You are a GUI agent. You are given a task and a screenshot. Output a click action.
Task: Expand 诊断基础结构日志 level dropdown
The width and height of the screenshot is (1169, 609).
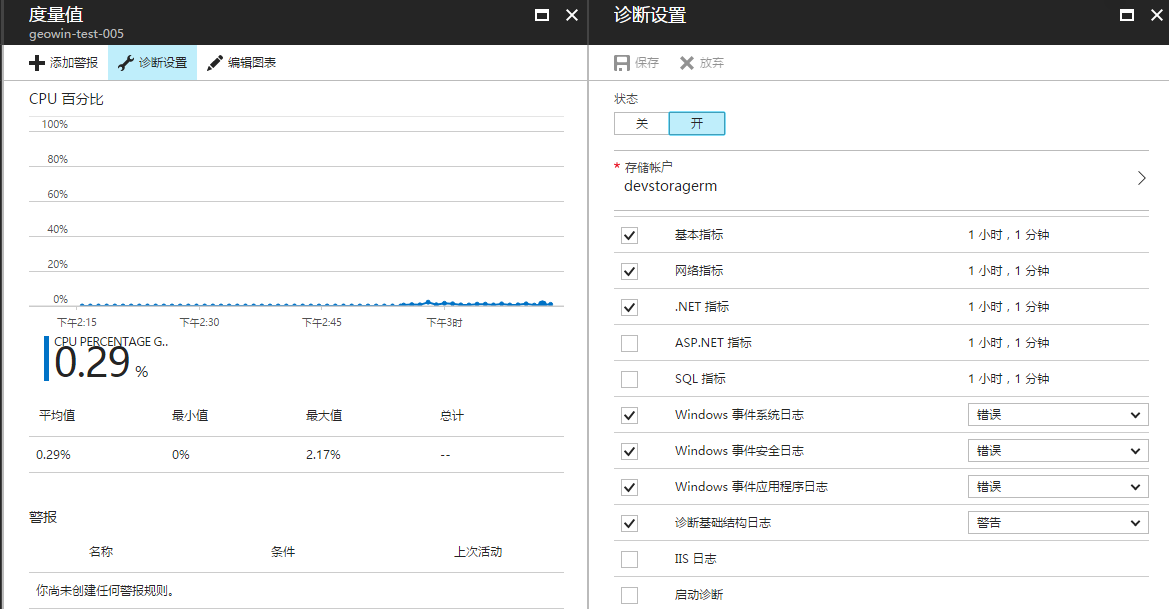coord(1057,523)
